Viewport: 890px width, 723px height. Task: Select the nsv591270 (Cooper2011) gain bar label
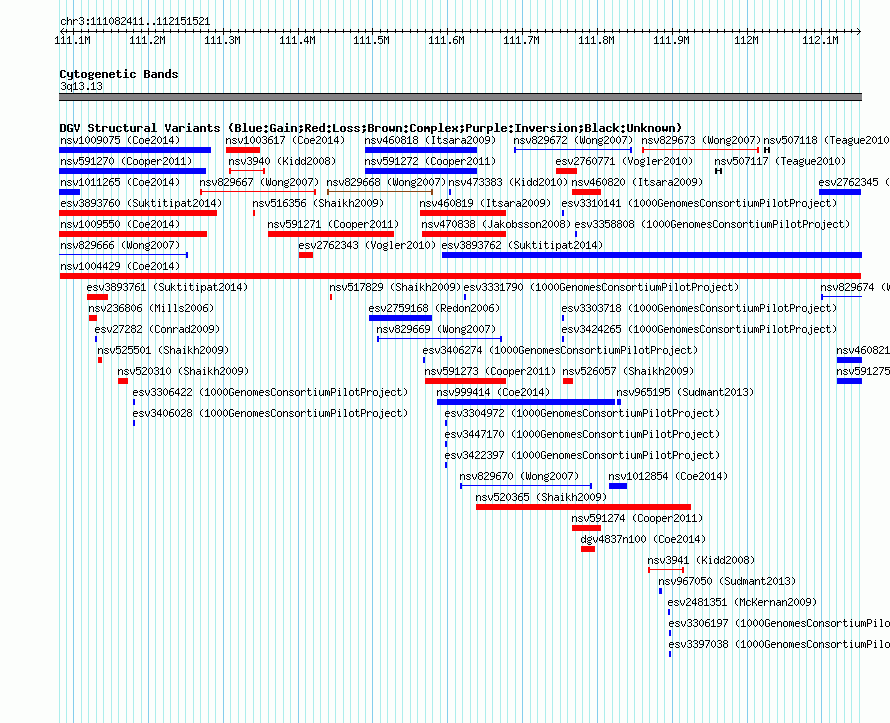tap(126, 161)
